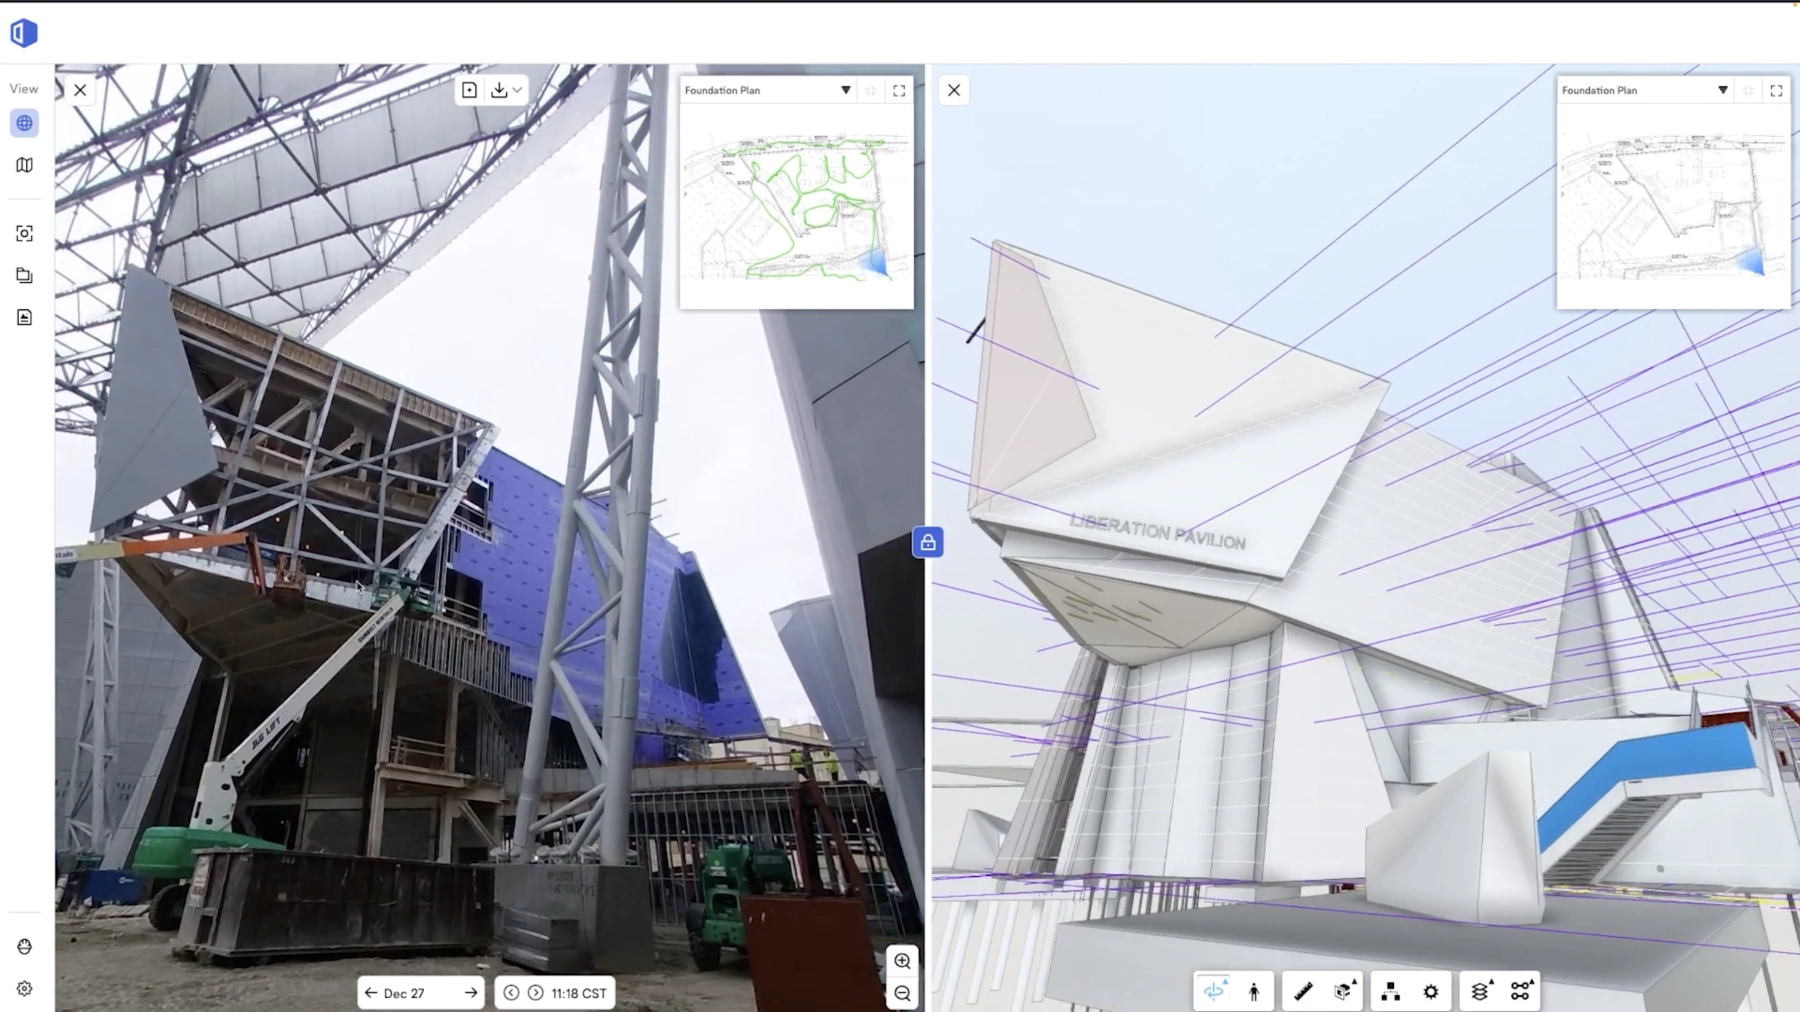Open the section box tool
The height and width of the screenshot is (1012, 1800).
[1345, 991]
